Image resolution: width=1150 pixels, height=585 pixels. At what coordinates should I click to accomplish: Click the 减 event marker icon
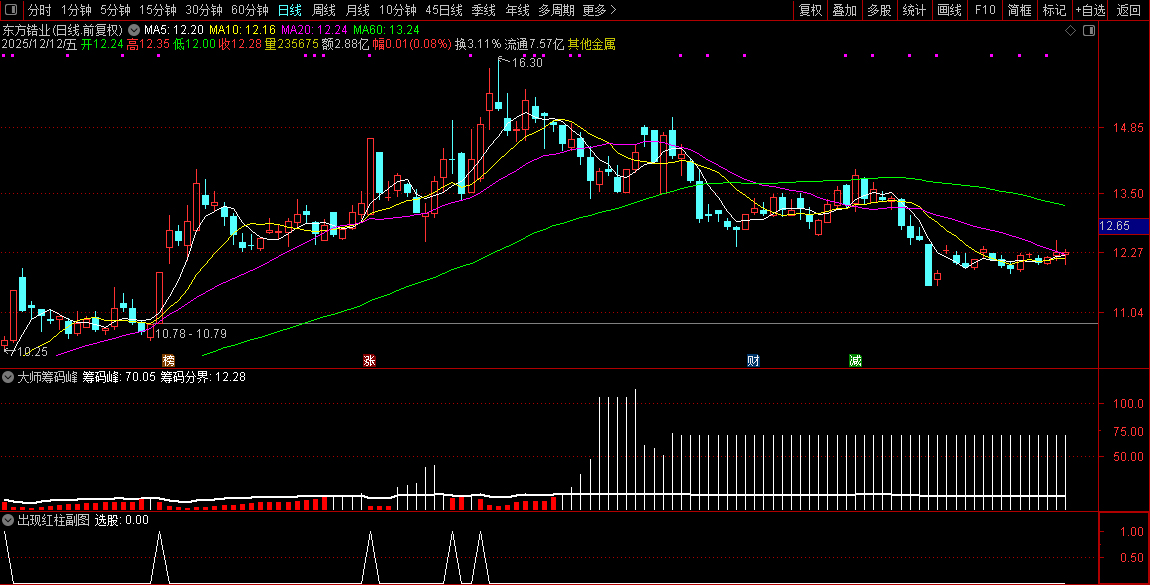click(855, 360)
